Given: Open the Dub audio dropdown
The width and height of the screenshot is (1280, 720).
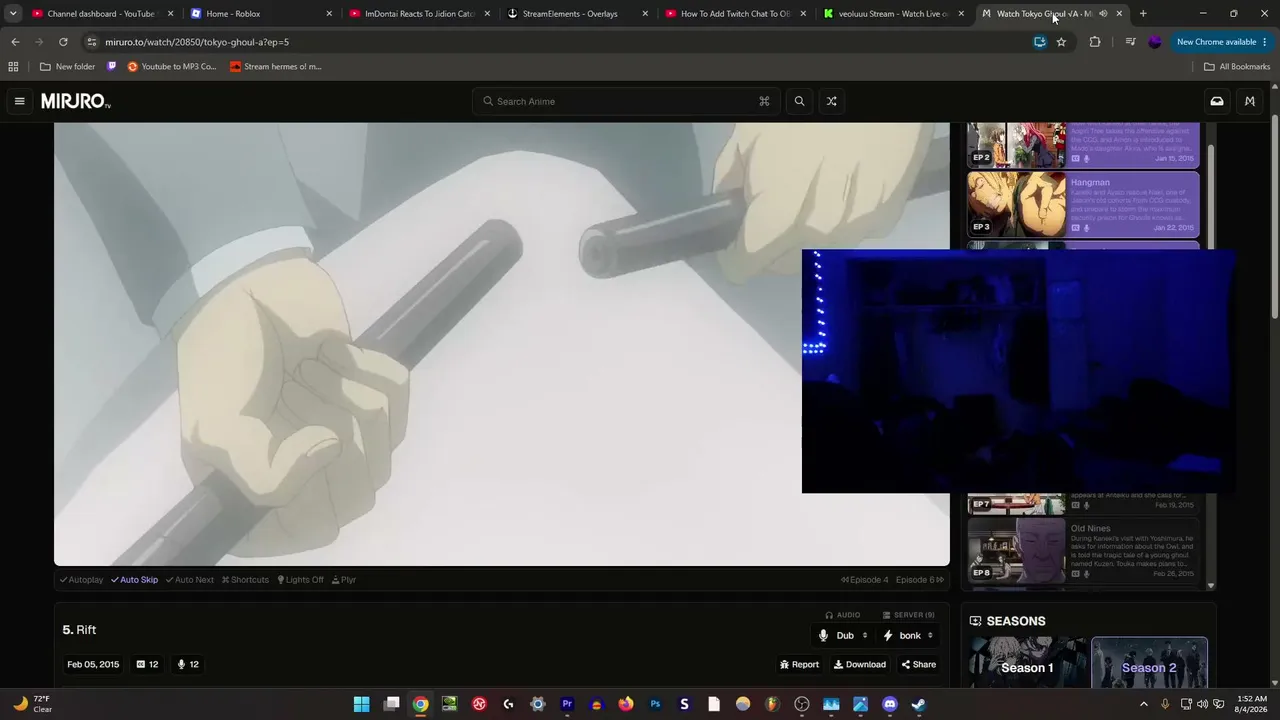Looking at the screenshot, I should [x=843, y=636].
